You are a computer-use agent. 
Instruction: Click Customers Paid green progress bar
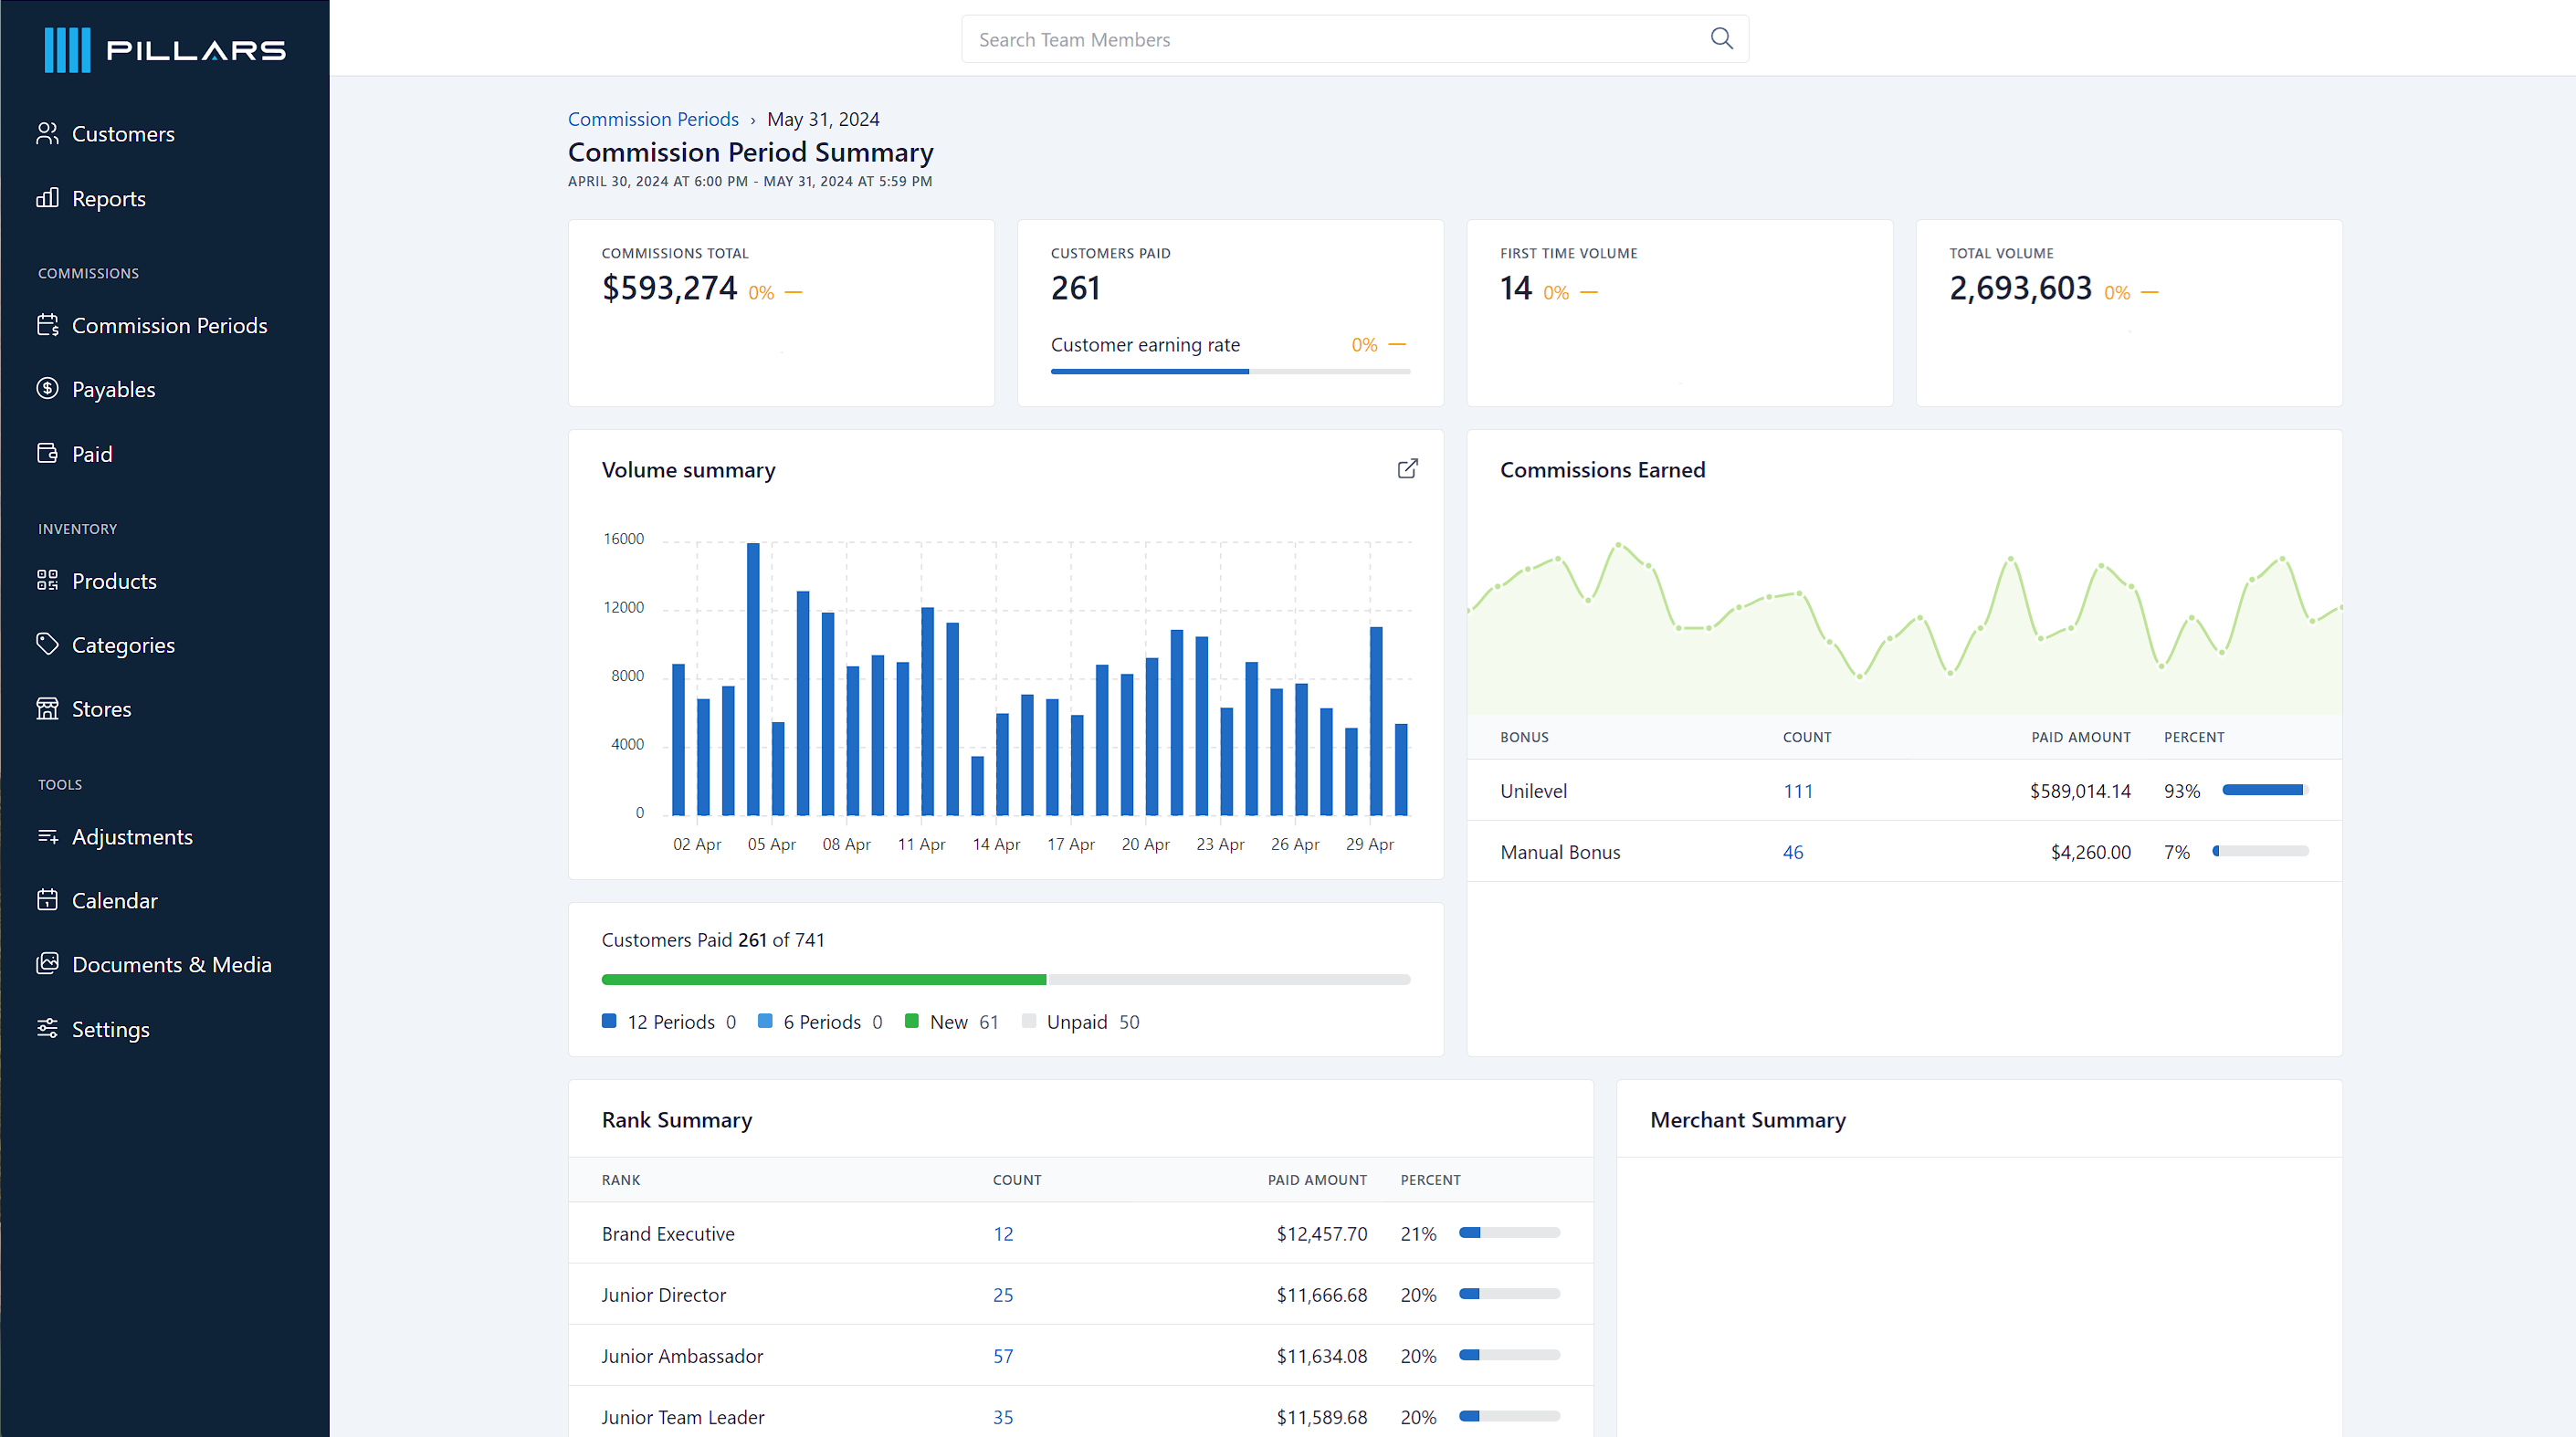click(823, 980)
